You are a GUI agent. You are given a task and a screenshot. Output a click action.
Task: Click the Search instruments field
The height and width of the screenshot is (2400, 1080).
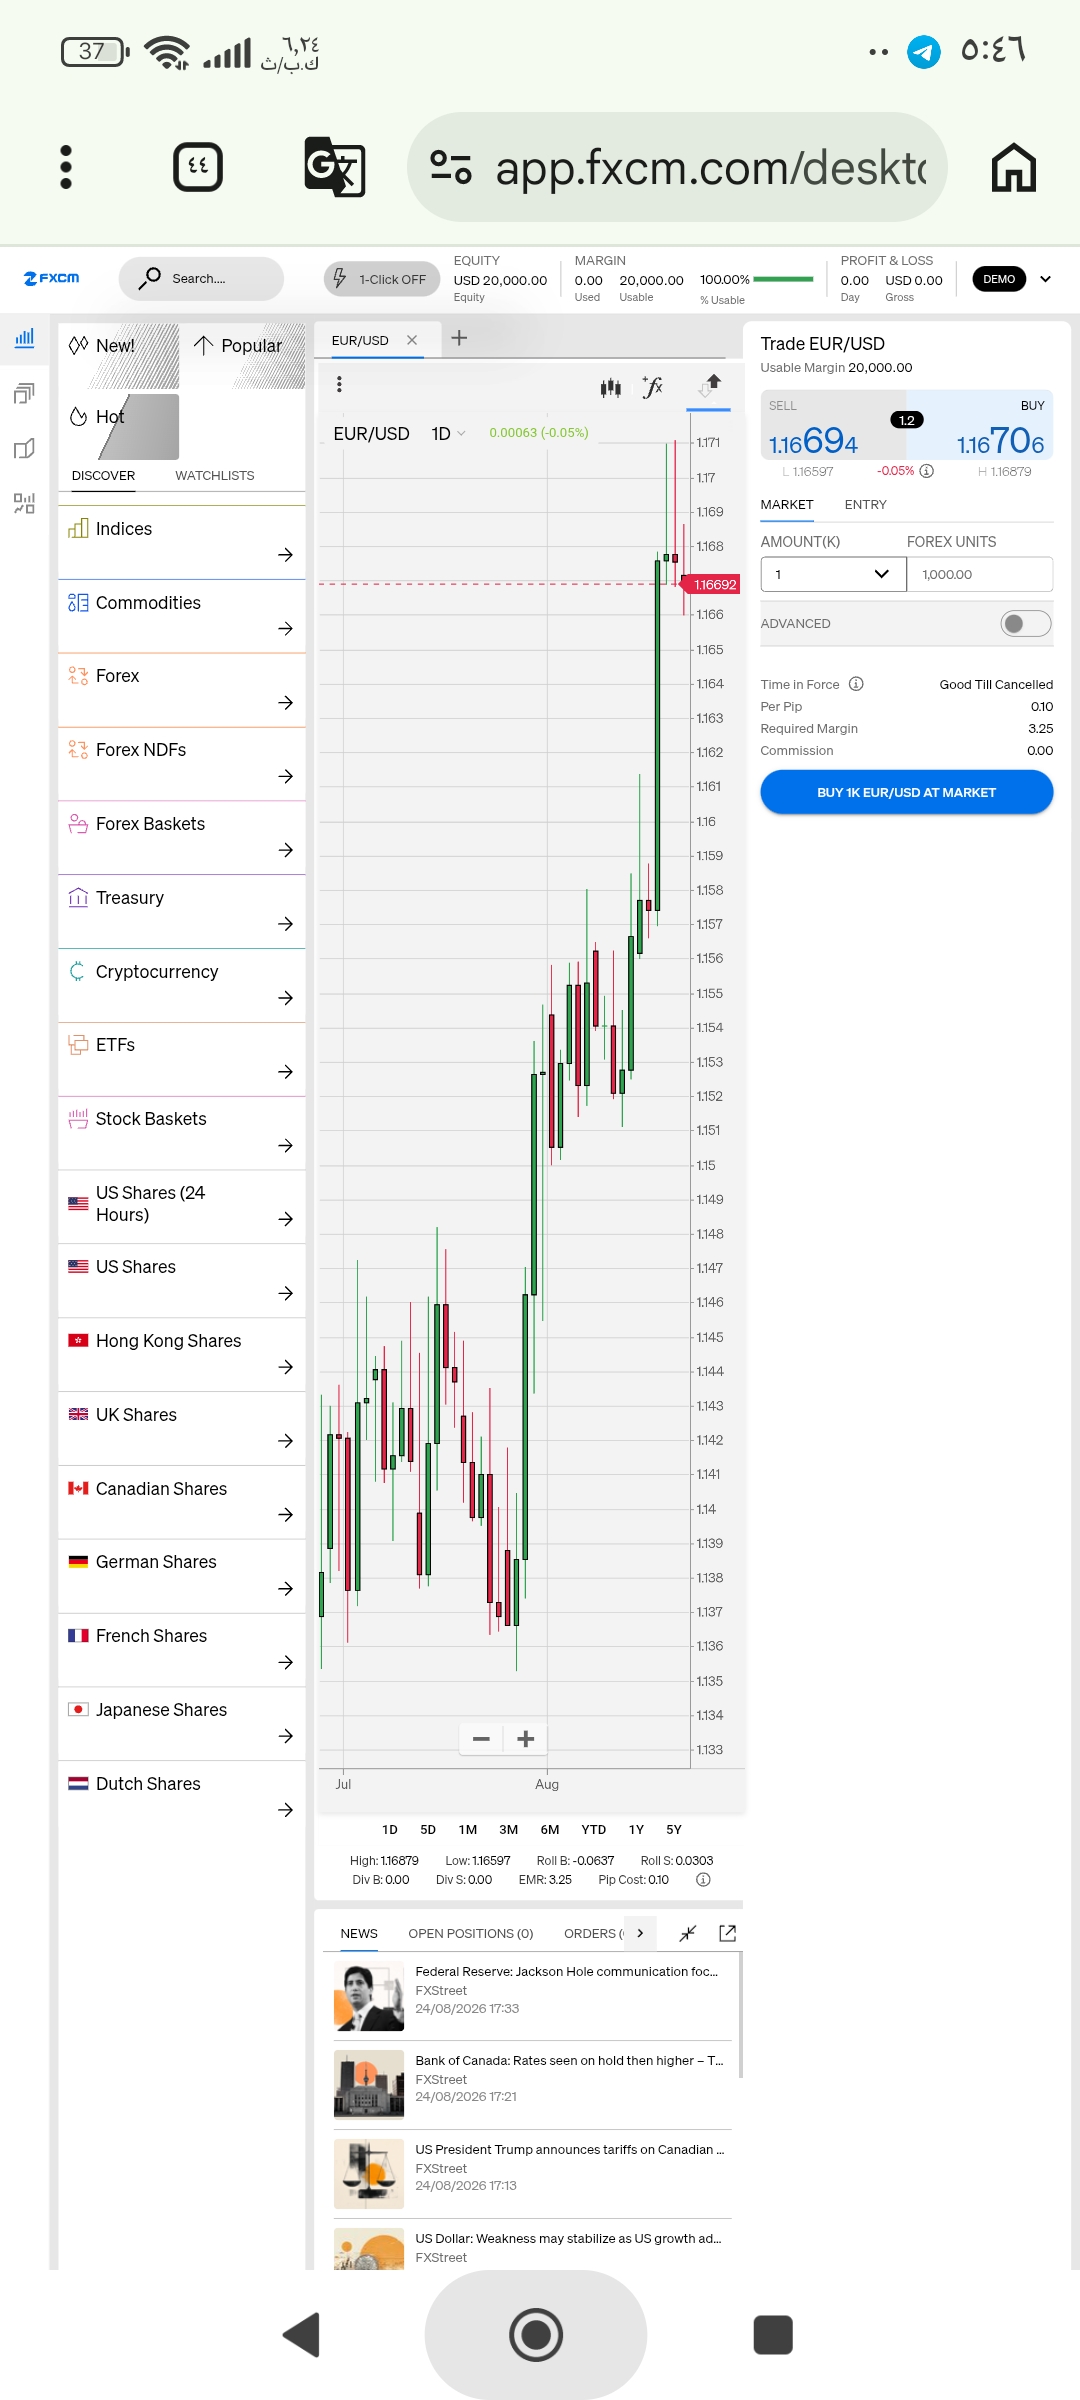[x=201, y=278]
